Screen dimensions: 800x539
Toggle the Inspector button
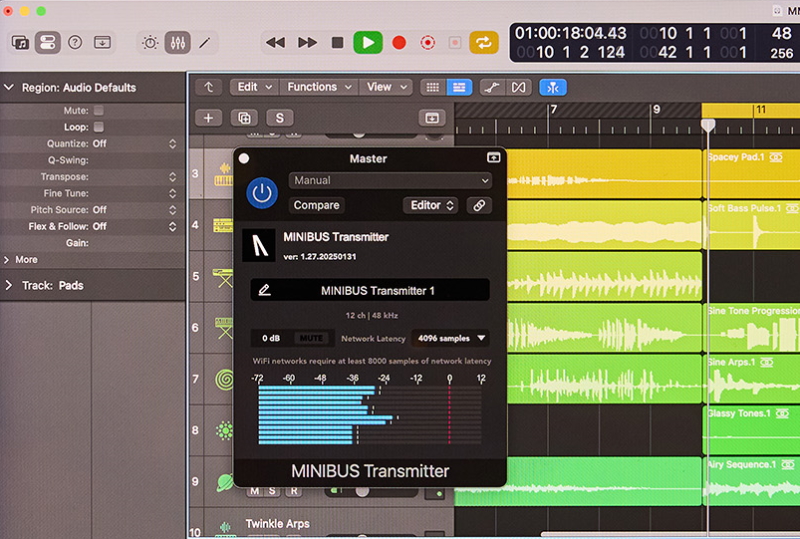click(47, 42)
